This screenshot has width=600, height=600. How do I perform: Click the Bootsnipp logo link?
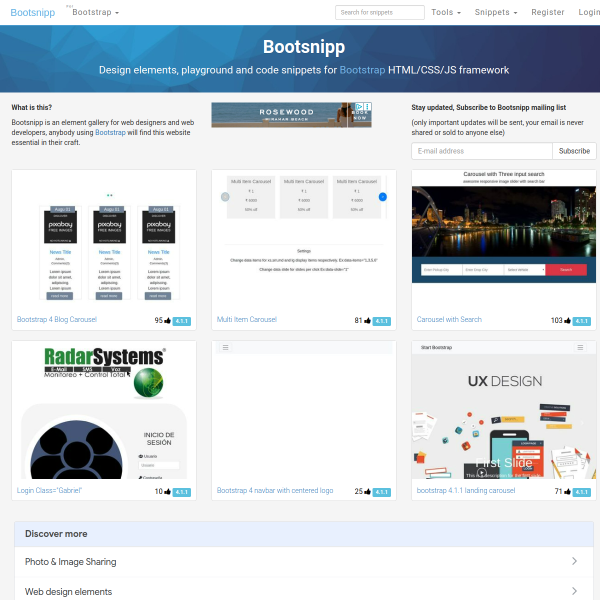pos(33,12)
